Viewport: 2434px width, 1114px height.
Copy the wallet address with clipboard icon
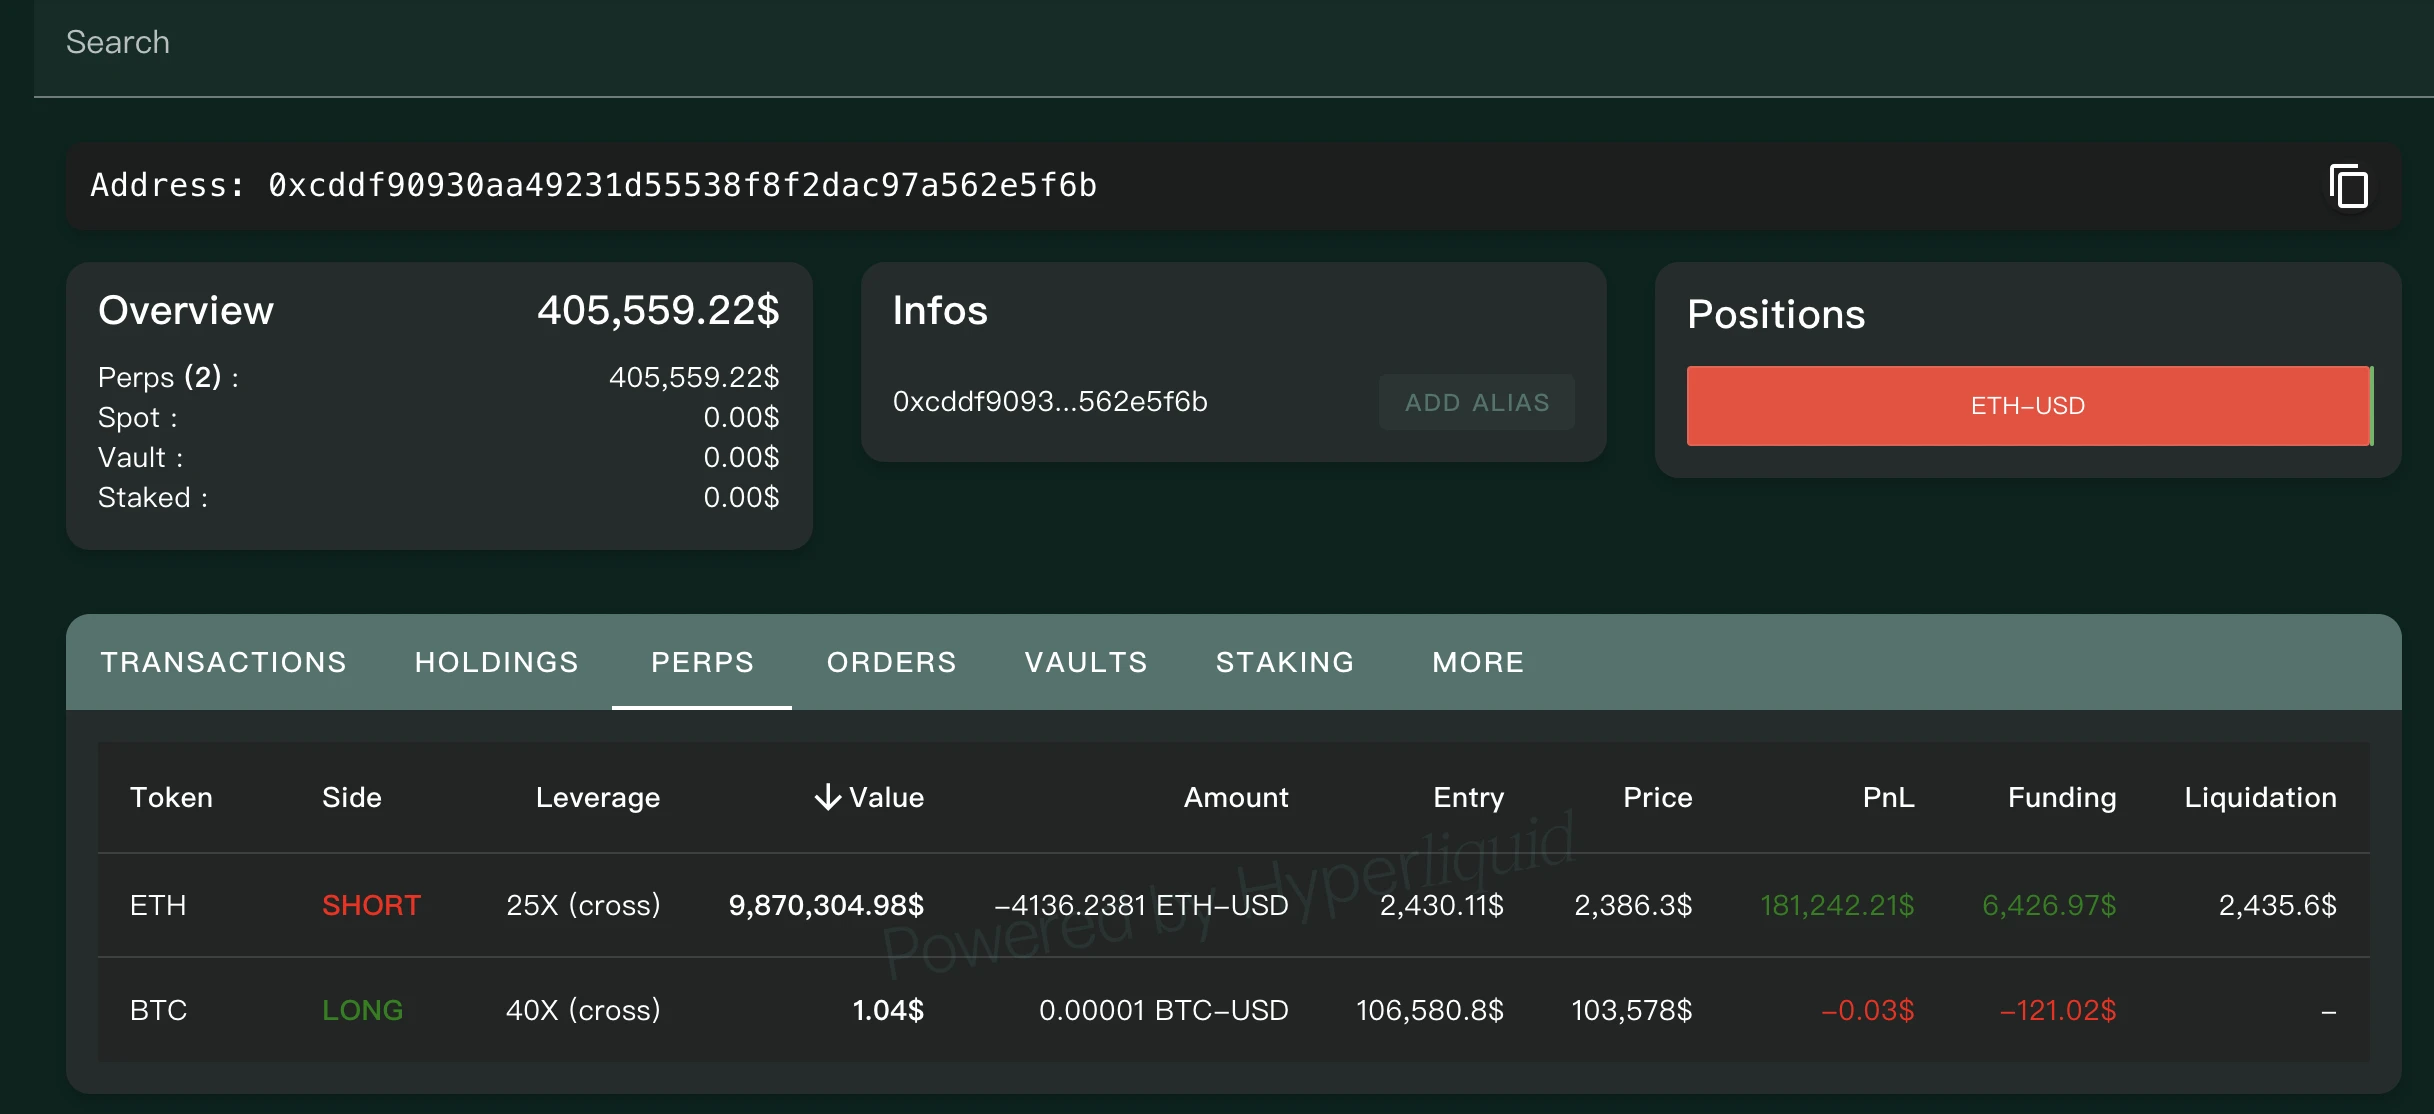point(2348,186)
